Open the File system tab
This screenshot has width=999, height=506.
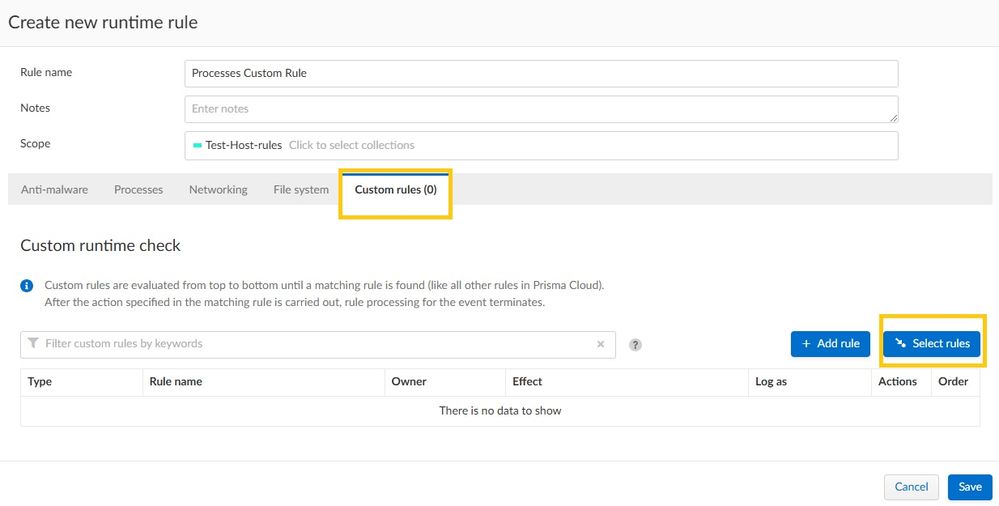click(301, 190)
